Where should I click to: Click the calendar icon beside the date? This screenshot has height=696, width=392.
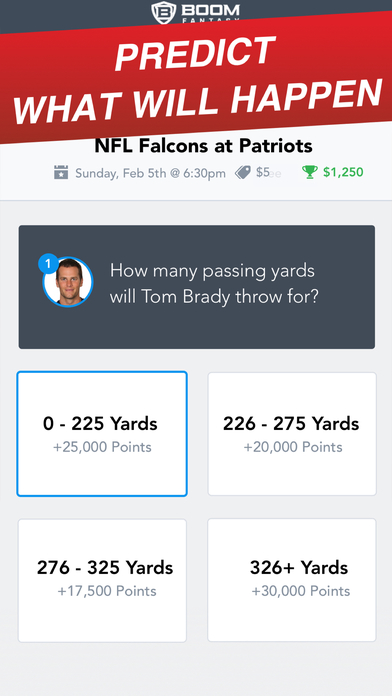pos(61,172)
